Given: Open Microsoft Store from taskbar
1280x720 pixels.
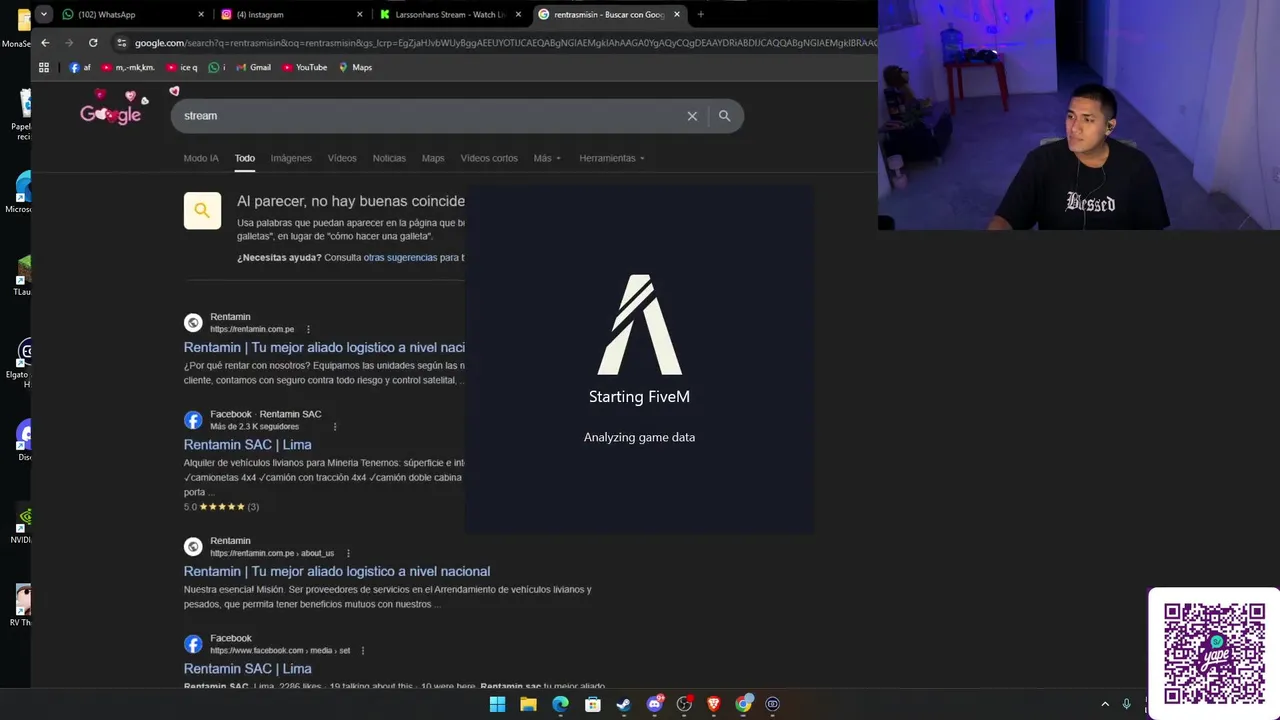Looking at the screenshot, I should (592, 704).
